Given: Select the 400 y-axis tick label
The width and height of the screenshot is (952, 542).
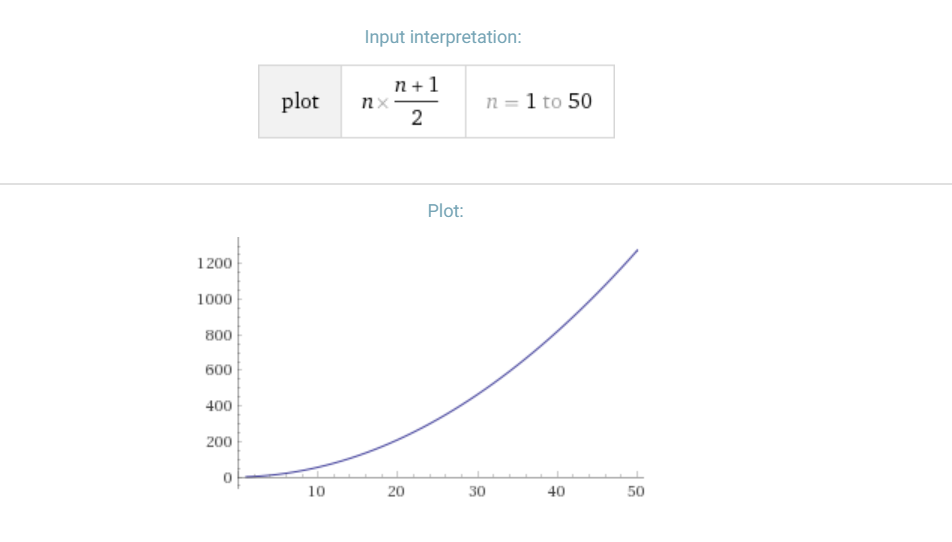Looking at the screenshot, I should (x=218, y=406).
